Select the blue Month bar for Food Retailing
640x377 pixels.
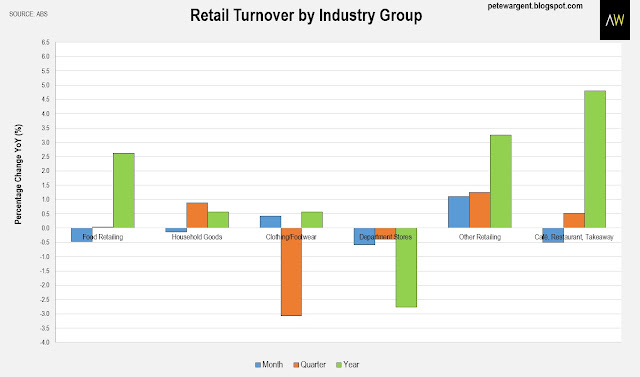[82, 235]
